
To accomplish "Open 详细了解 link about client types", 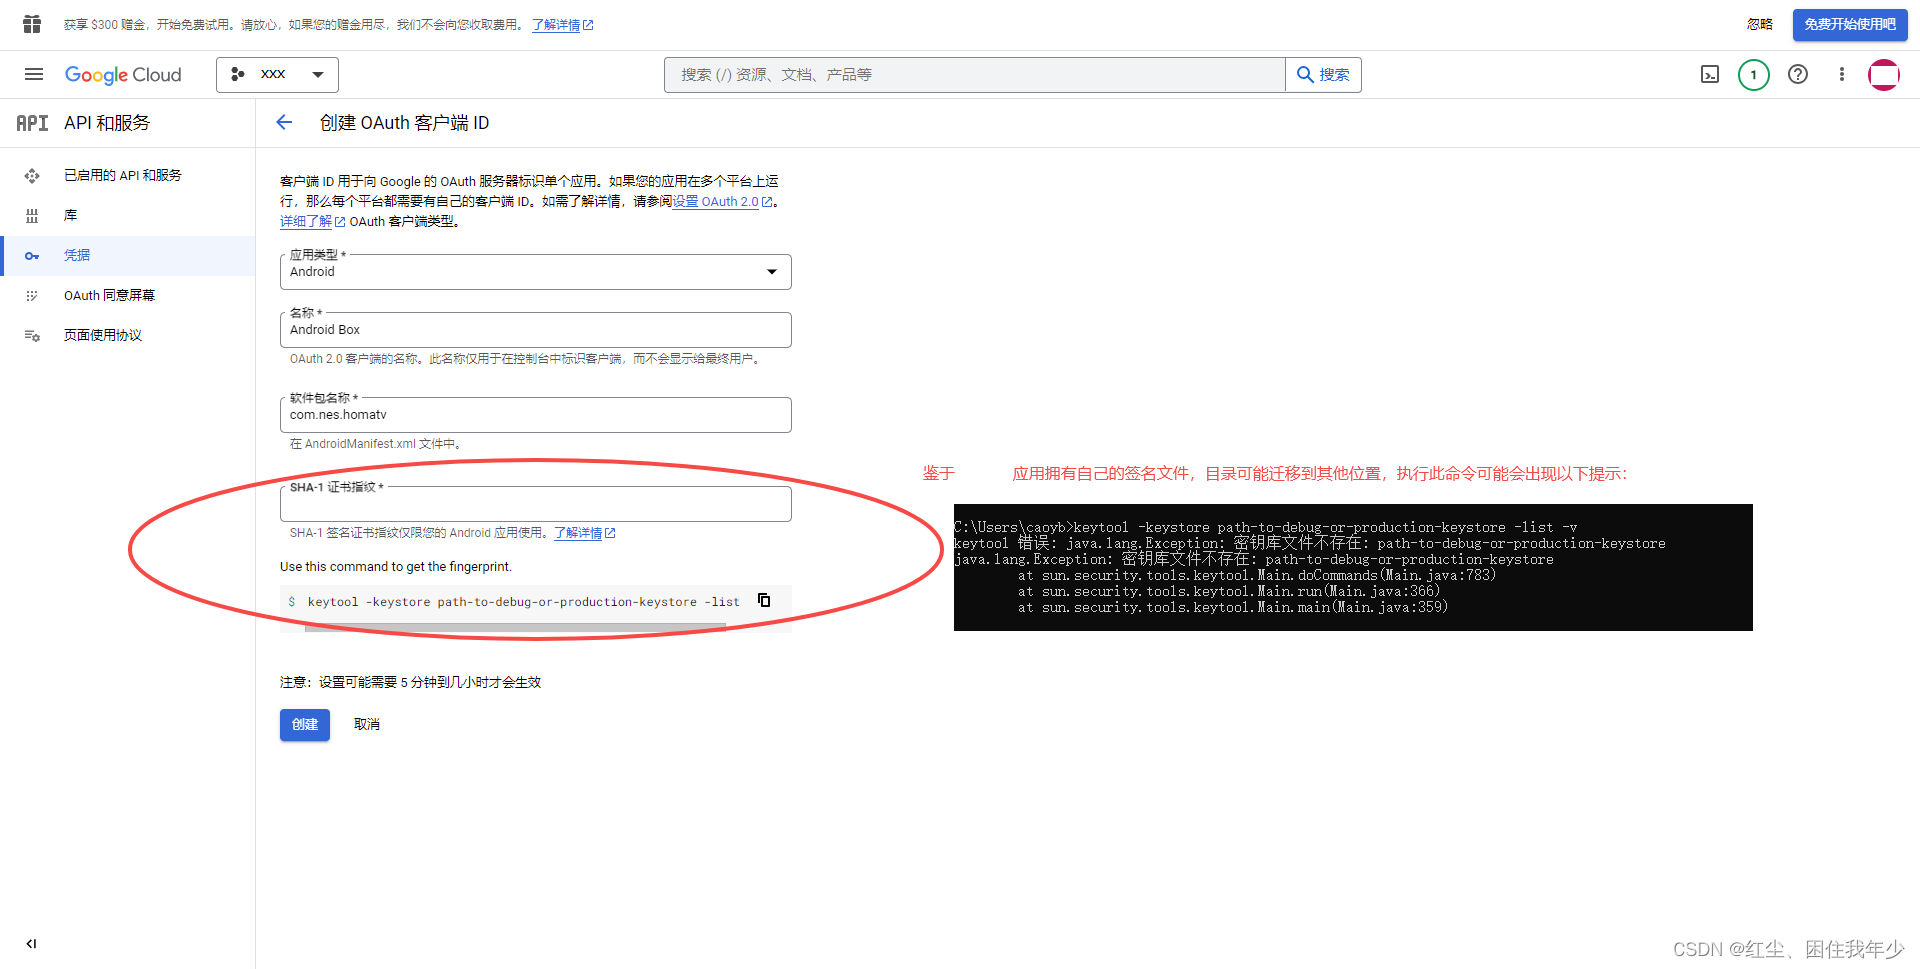I will (312, 222).
